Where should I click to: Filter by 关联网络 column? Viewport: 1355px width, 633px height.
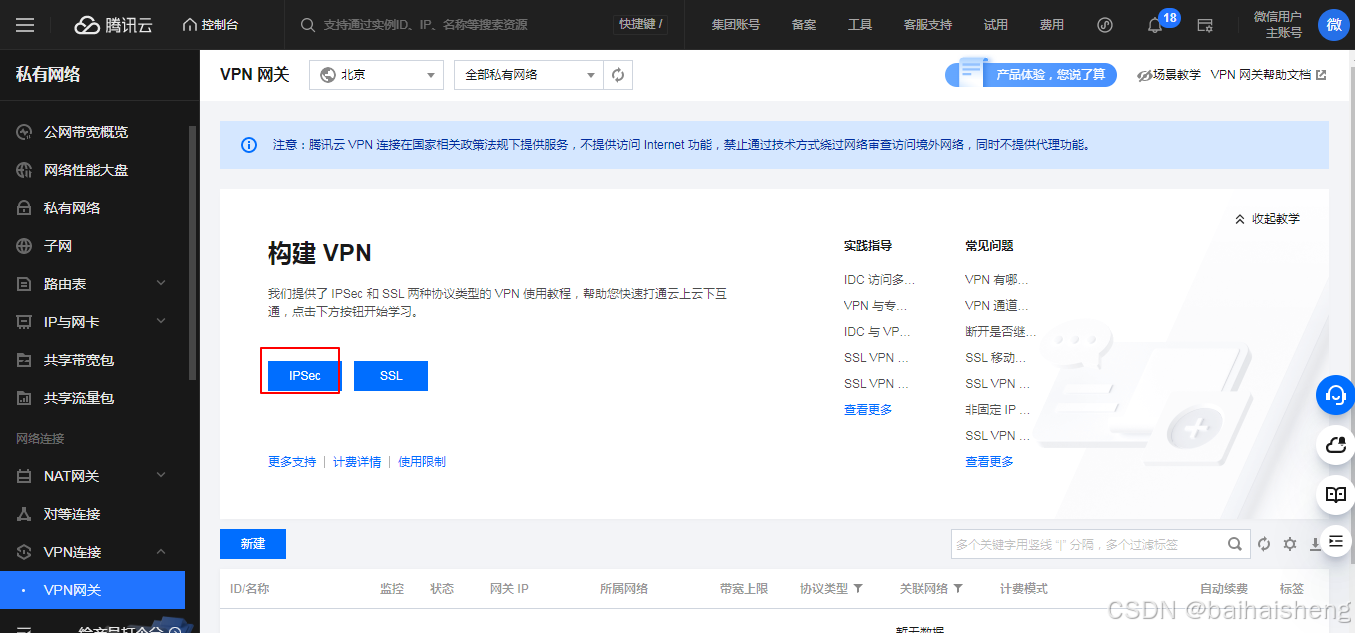pos(958,589)
